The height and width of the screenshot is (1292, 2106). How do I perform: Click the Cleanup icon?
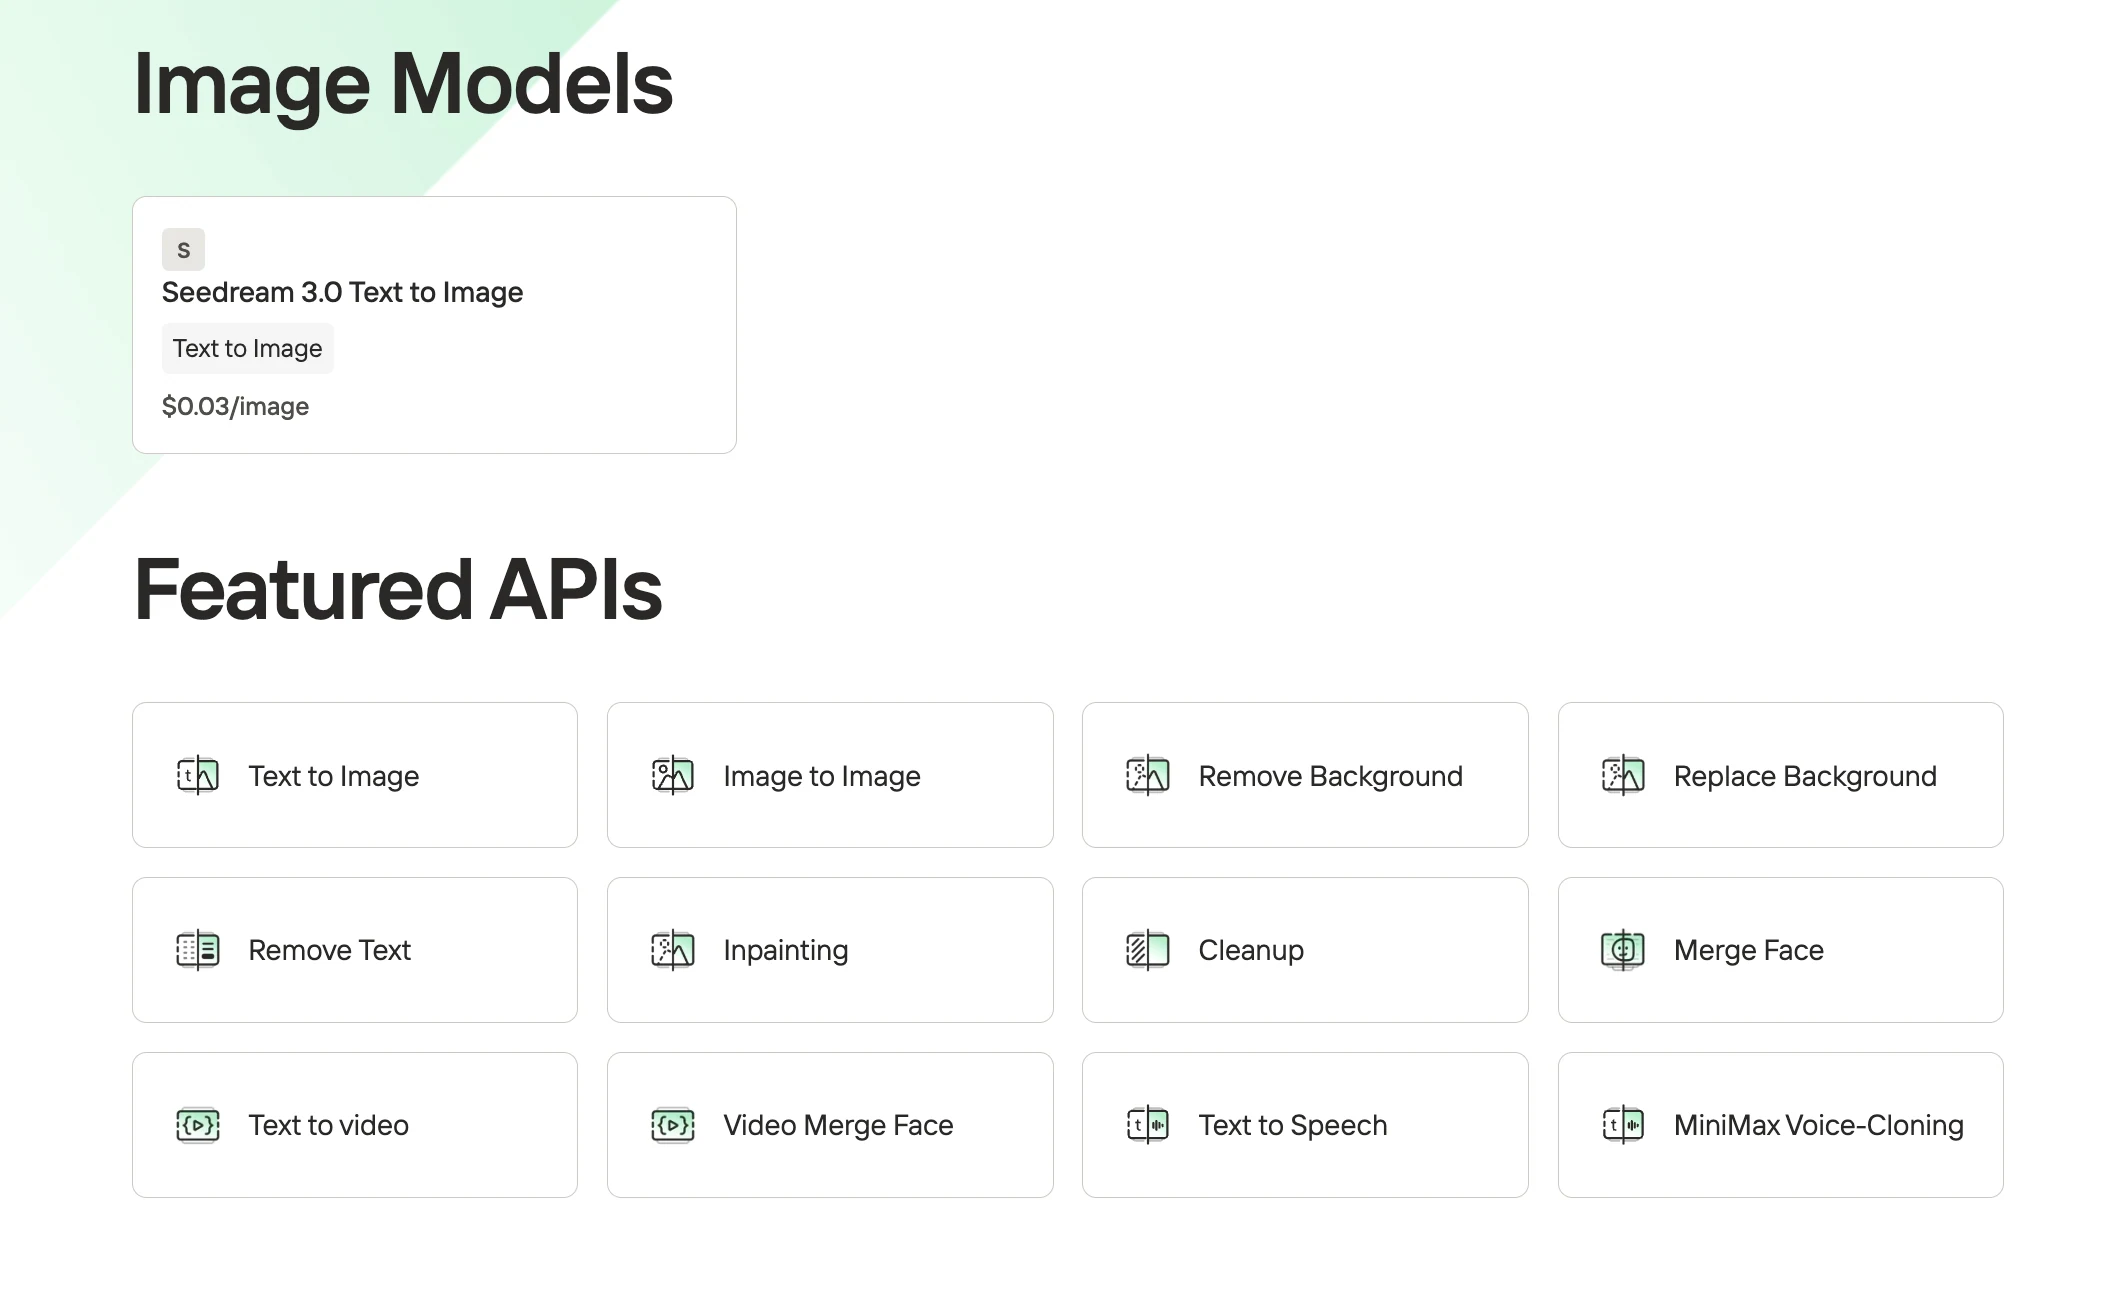pyautogui.click(x=1148, y=950)
